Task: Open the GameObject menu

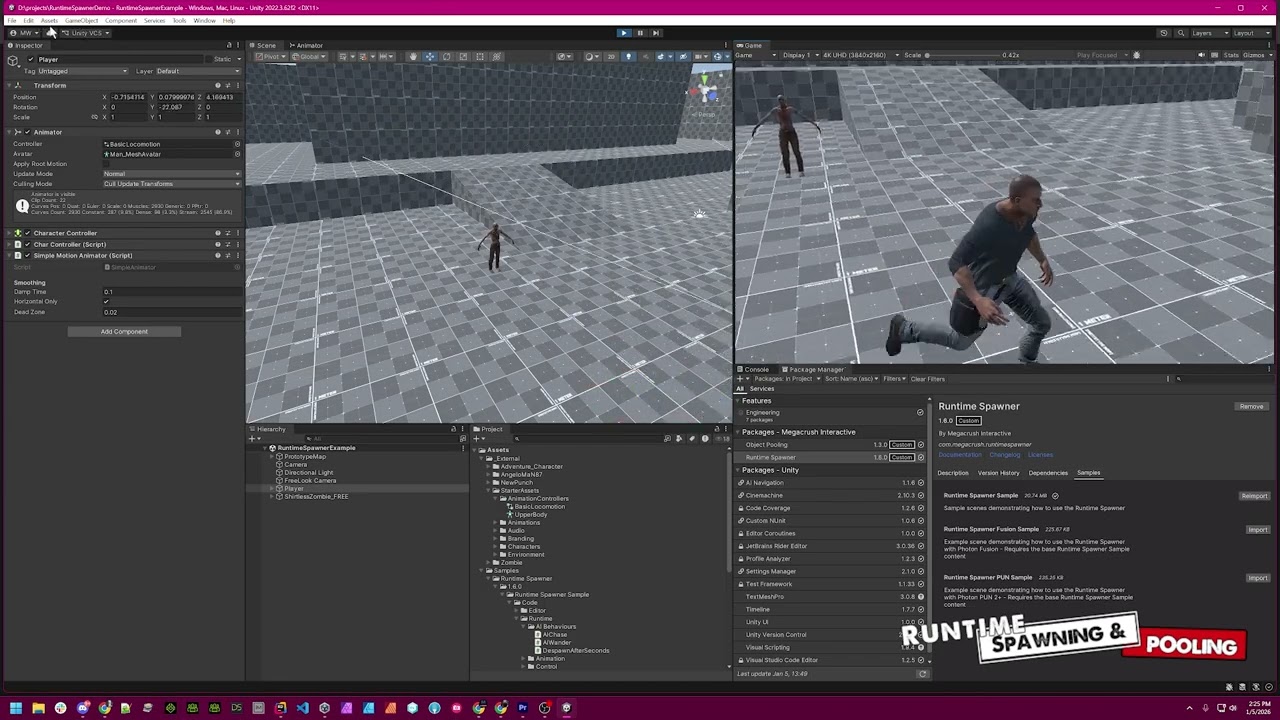Action: [x=82, y=20]
